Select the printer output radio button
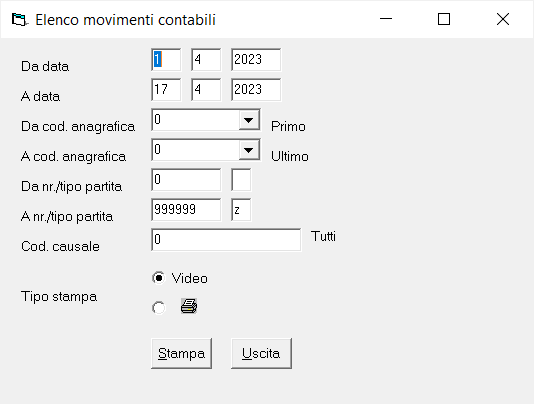The width and height of the screenshot is (534, 404). 158,308
